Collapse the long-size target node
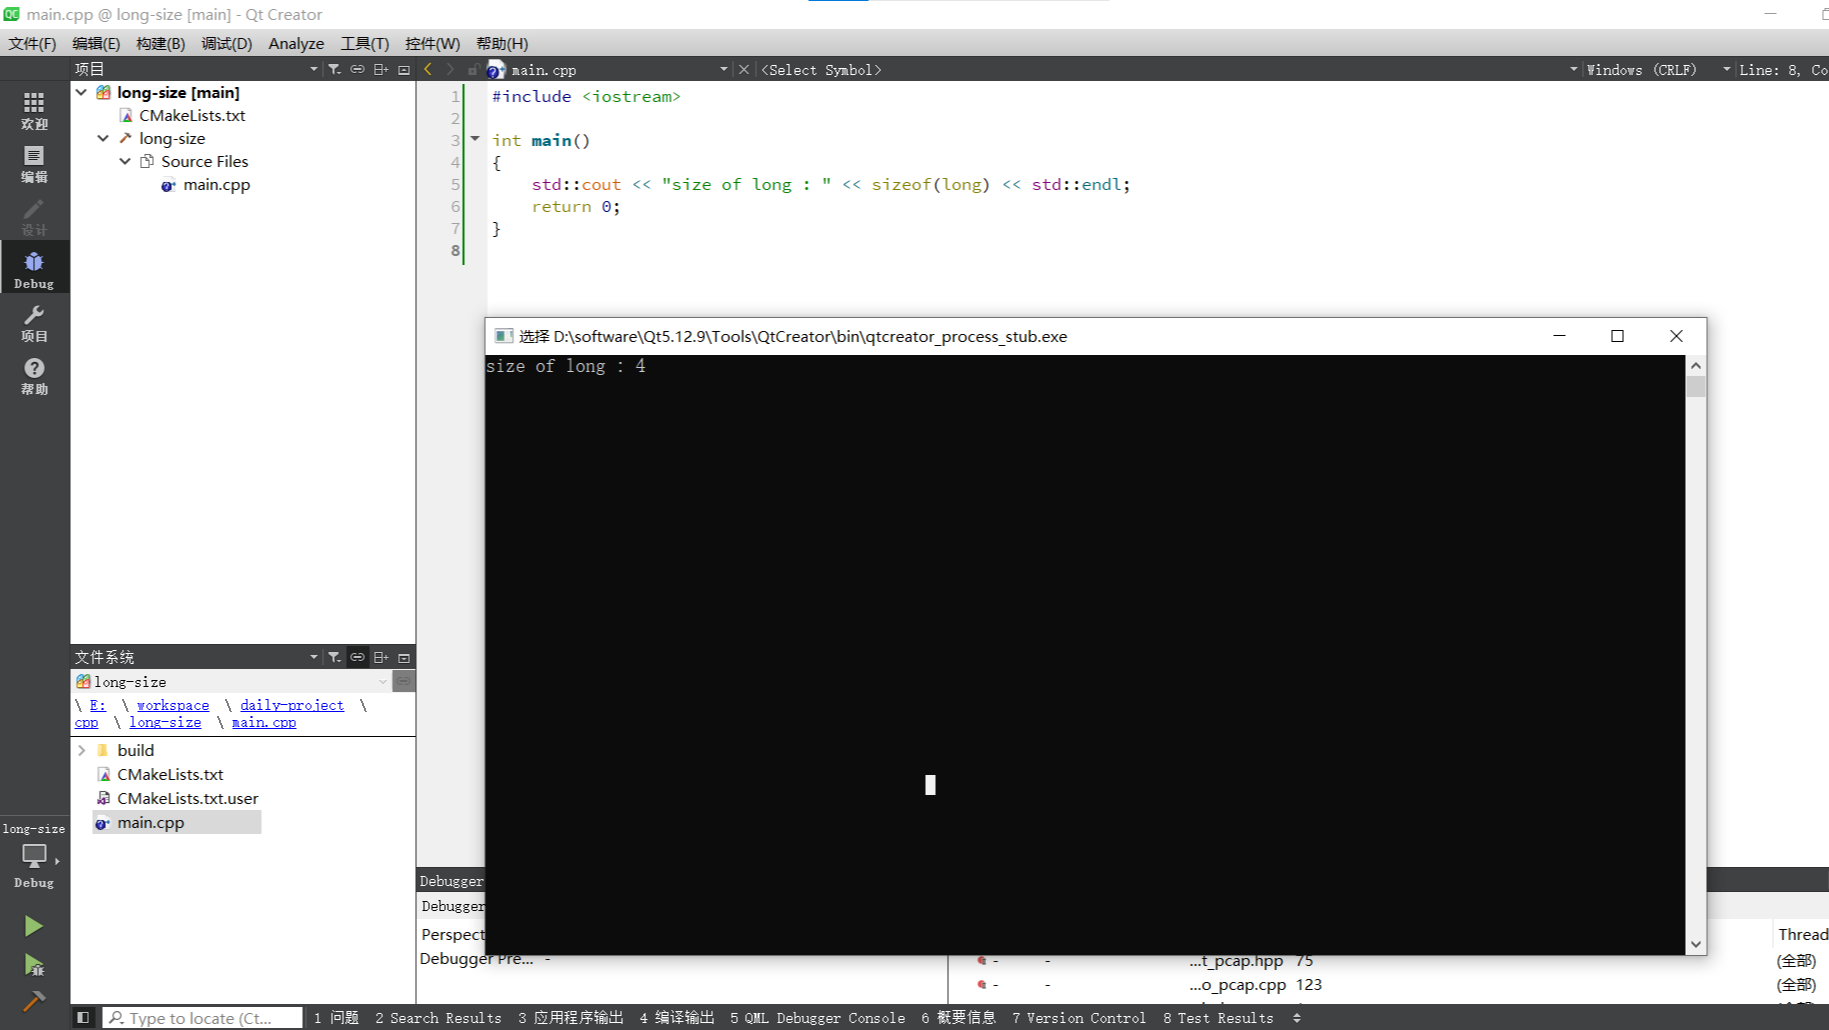 point(103,138)
